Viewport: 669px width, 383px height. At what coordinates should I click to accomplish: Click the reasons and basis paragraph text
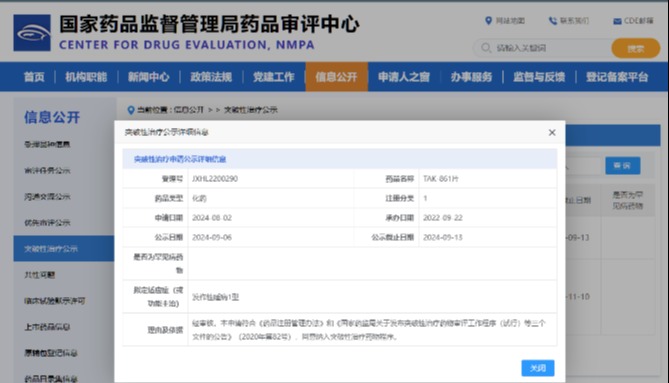click(369, 330)
